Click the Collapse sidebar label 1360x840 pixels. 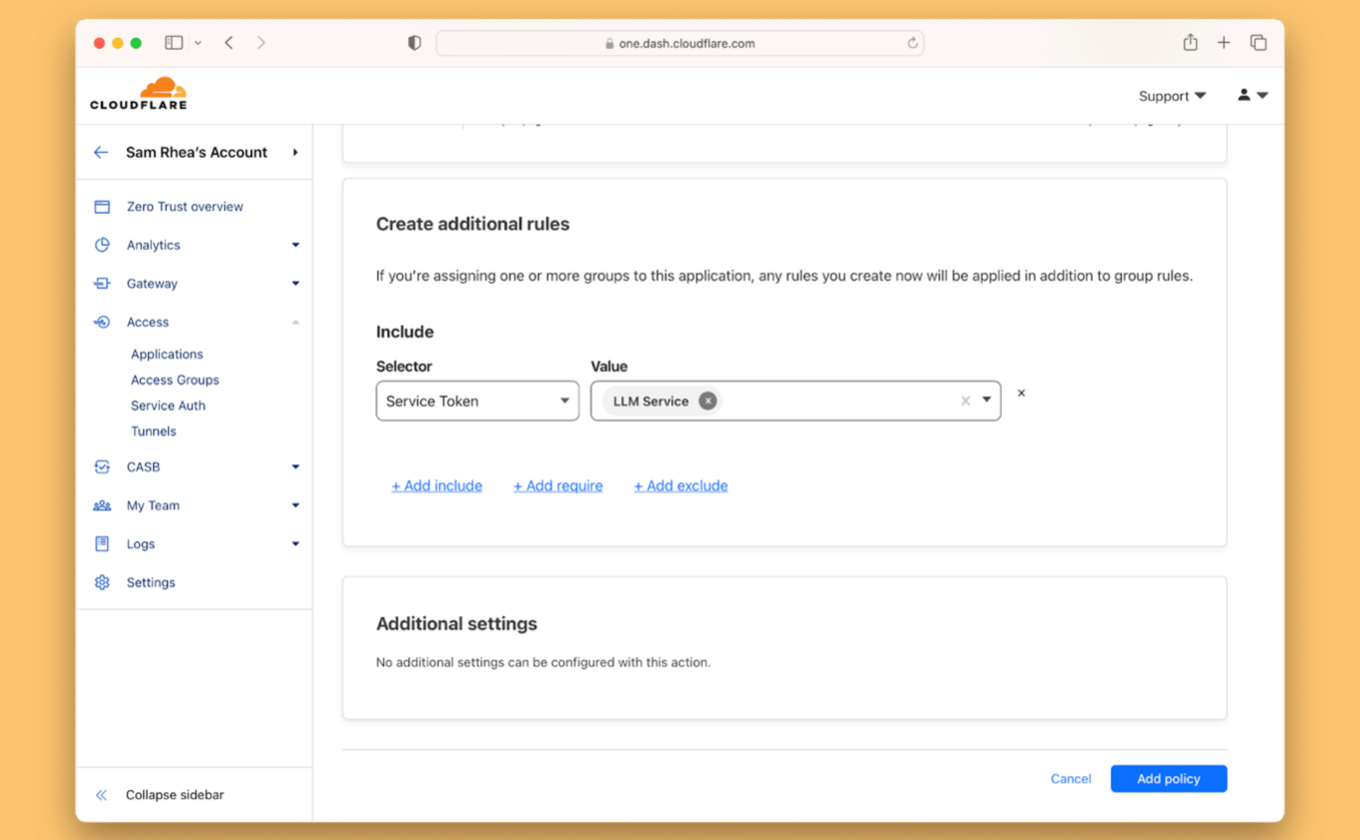175,795
